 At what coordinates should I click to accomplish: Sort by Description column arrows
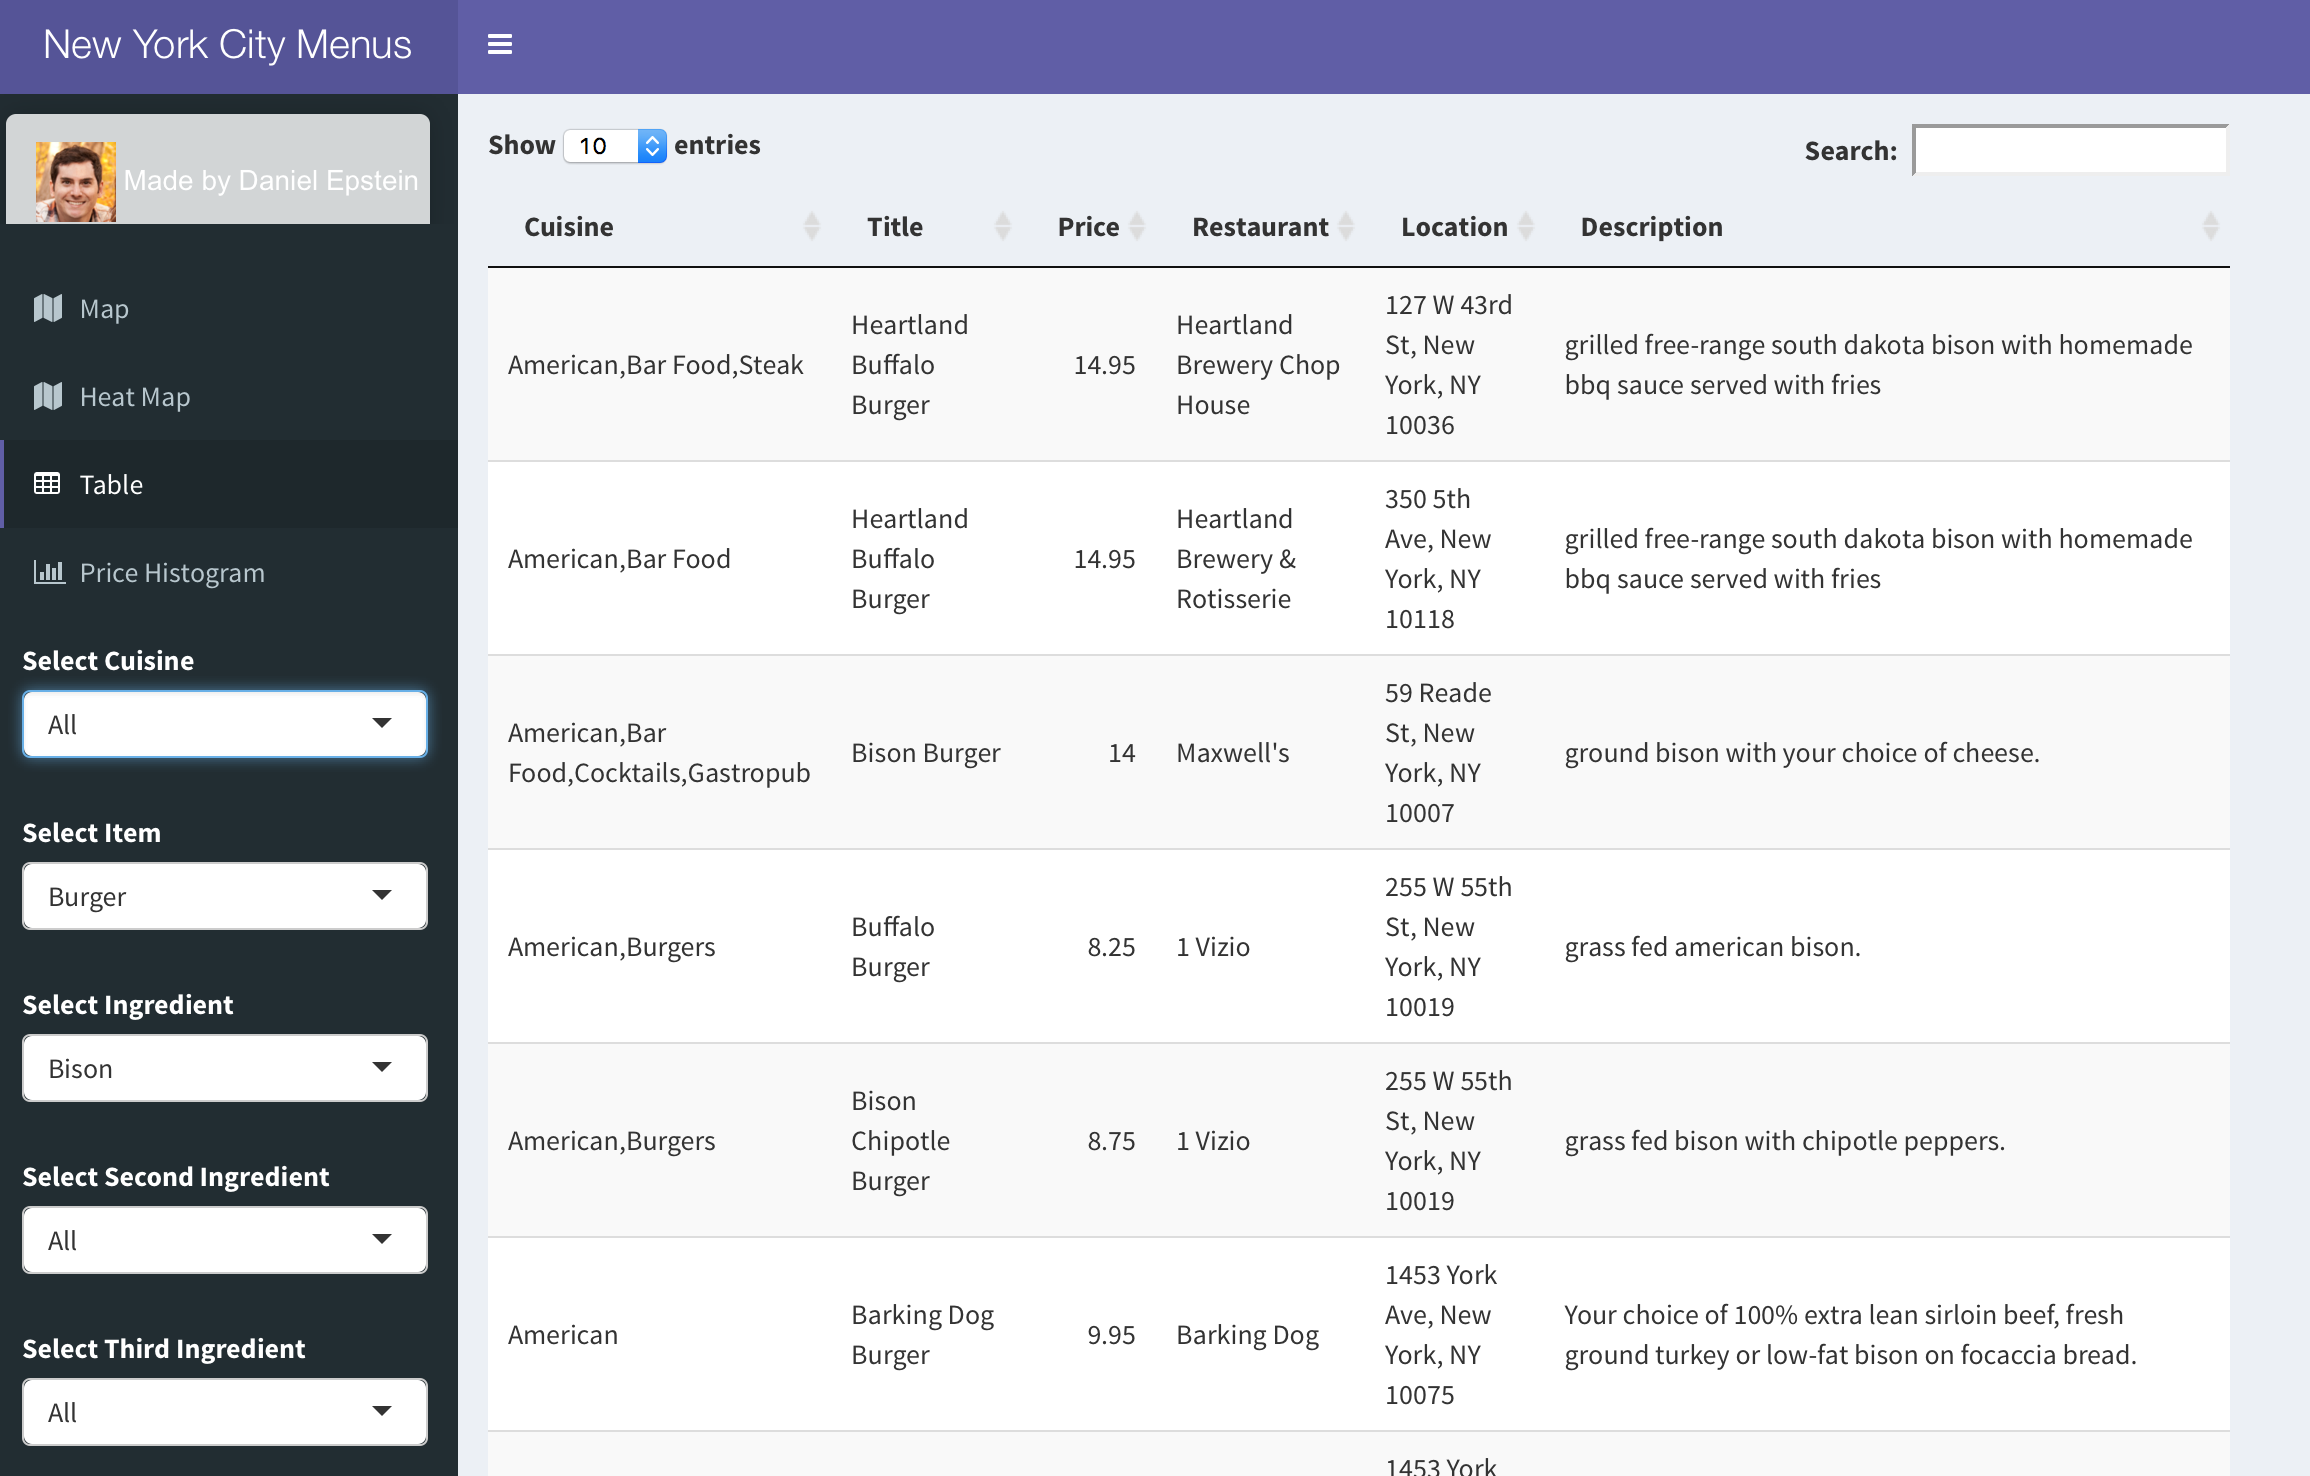(2210, 227)
